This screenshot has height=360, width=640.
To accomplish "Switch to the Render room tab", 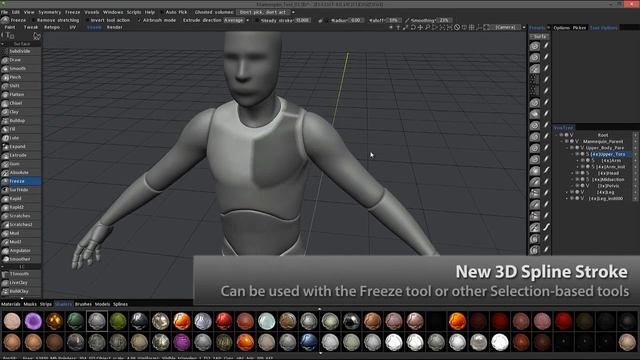I will 114,27.
